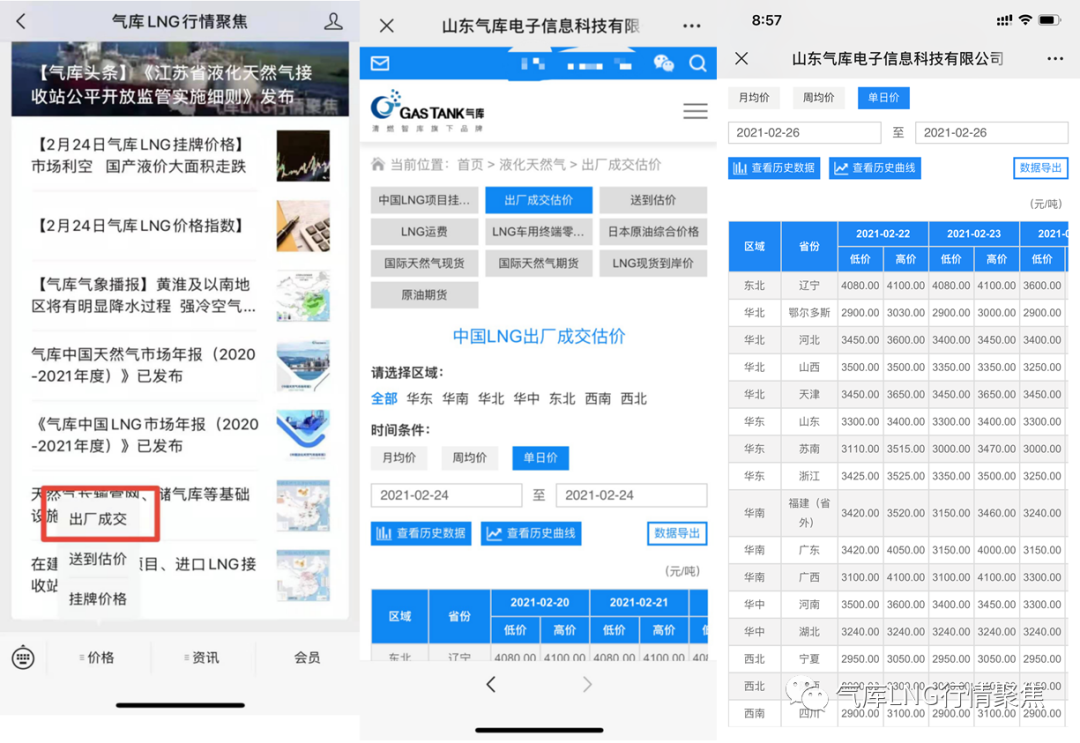Click the end date field 2021-02-24

tap(632, 495)
